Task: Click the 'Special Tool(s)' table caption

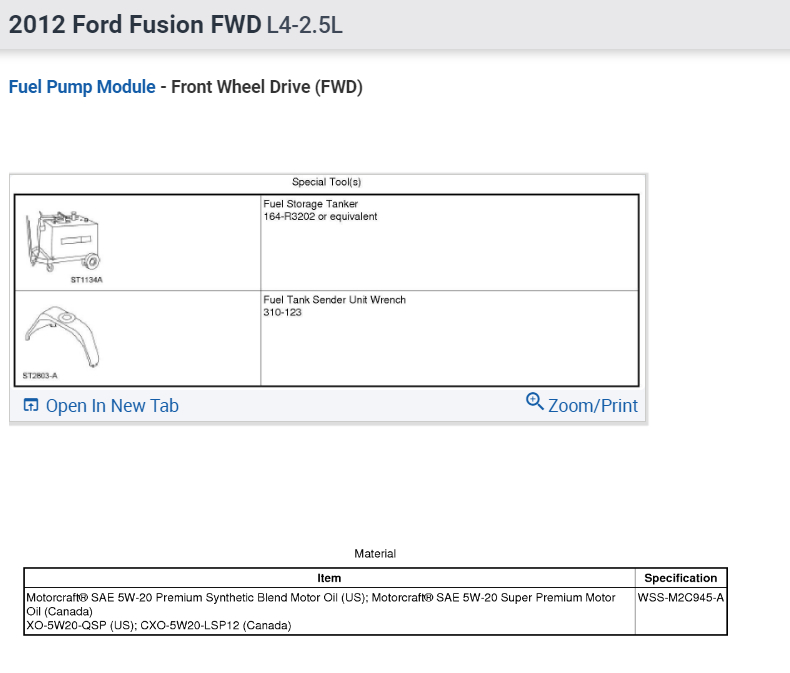Action: (326, 182)
